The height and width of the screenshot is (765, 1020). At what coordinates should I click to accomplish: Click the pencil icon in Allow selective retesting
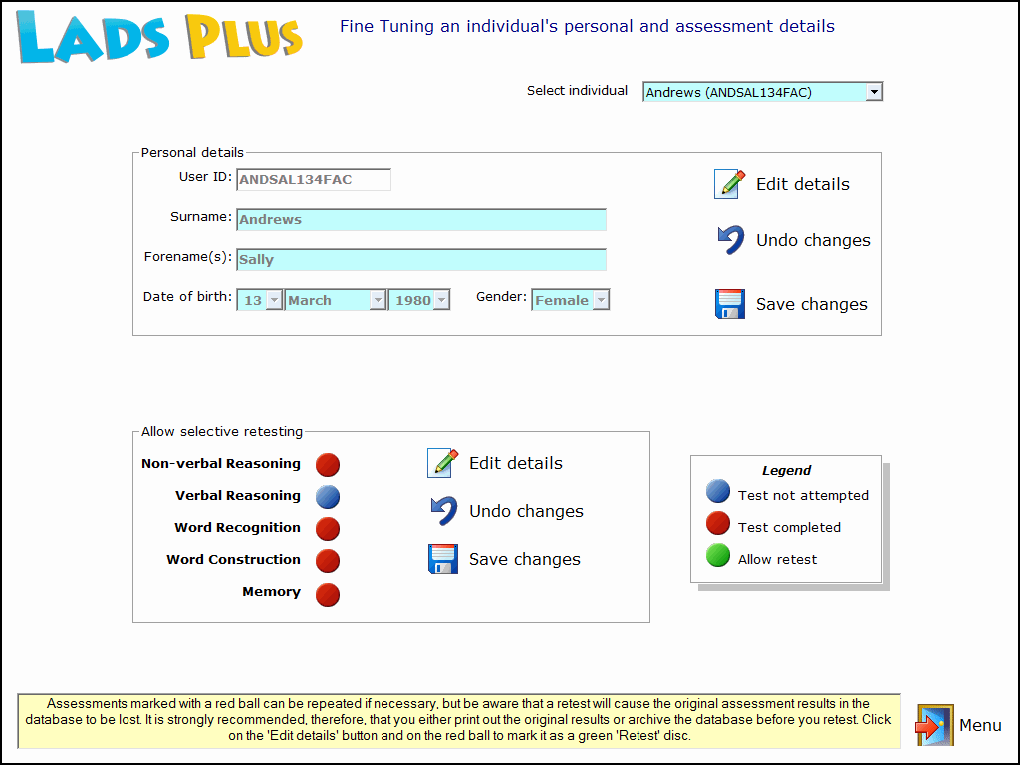pyautogui.click(x=442, y=463)
